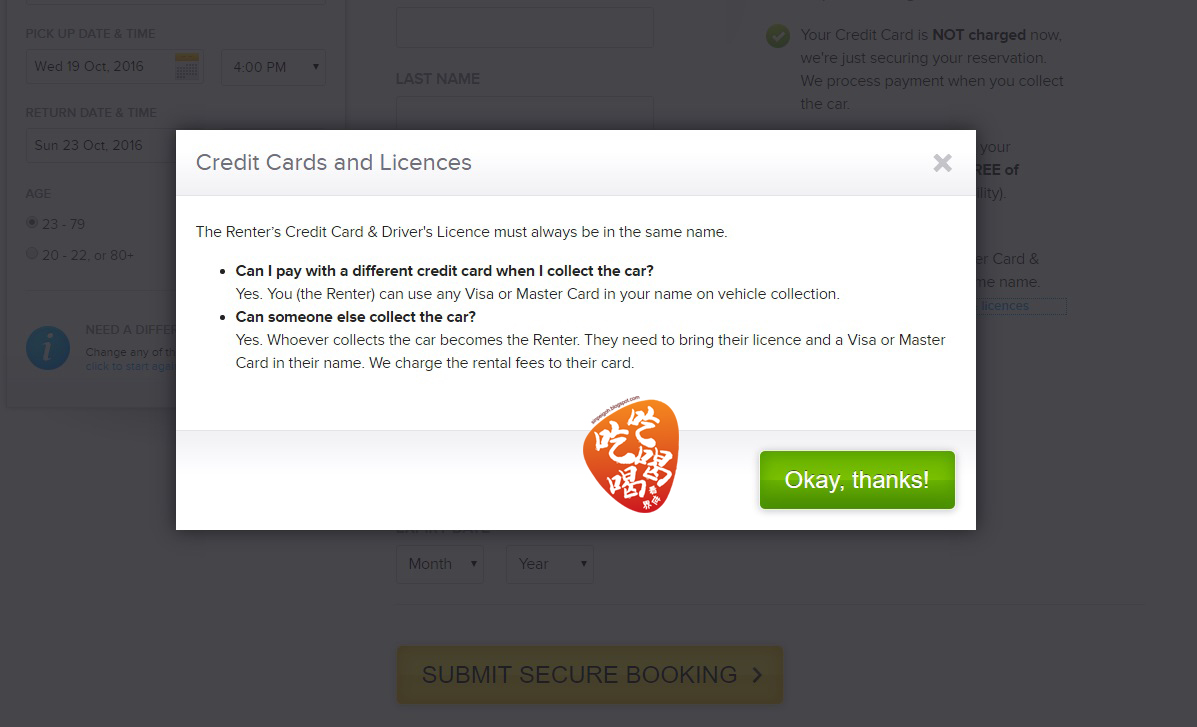This screenshot has height=727, width=1197.
Task: Click the "Credit Cards and Licences" dialog title
Action: pyautogui.click(x=333, y=163)
